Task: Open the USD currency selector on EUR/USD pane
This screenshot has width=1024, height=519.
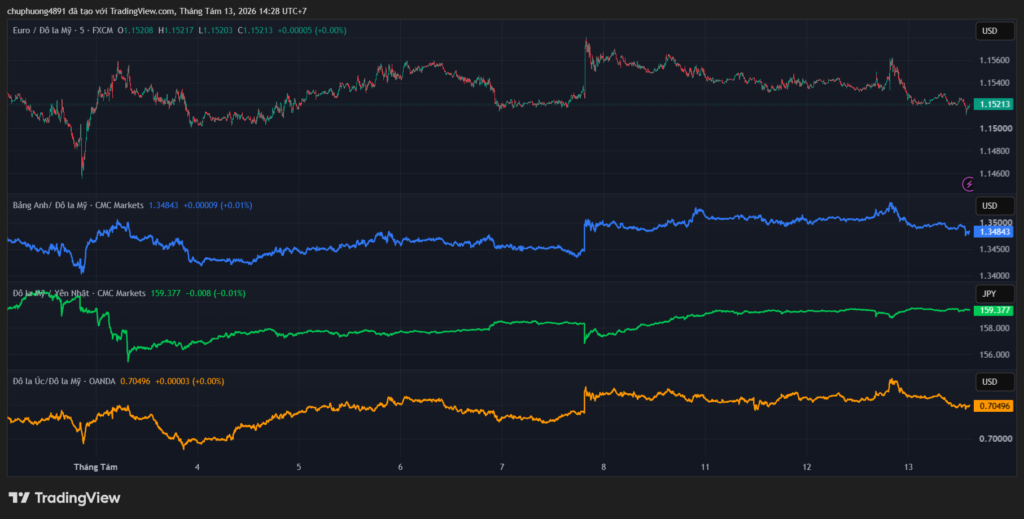Action: (x=995, y=31)
